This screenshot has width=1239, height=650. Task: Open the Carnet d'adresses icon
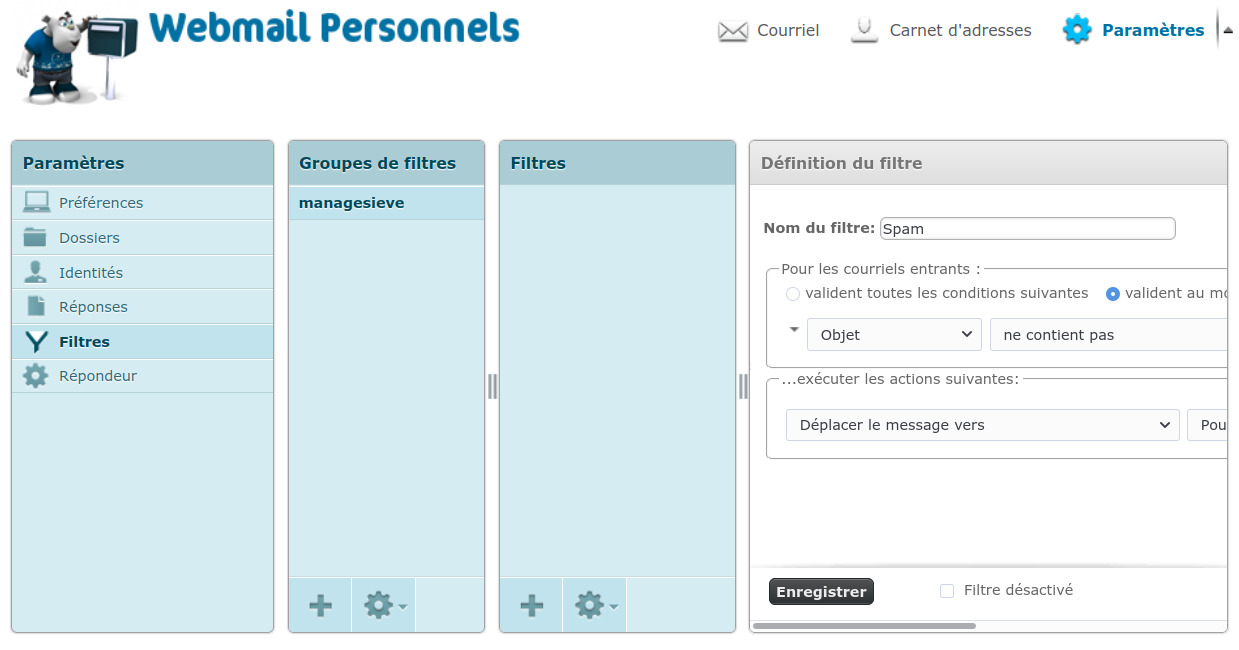864,31
